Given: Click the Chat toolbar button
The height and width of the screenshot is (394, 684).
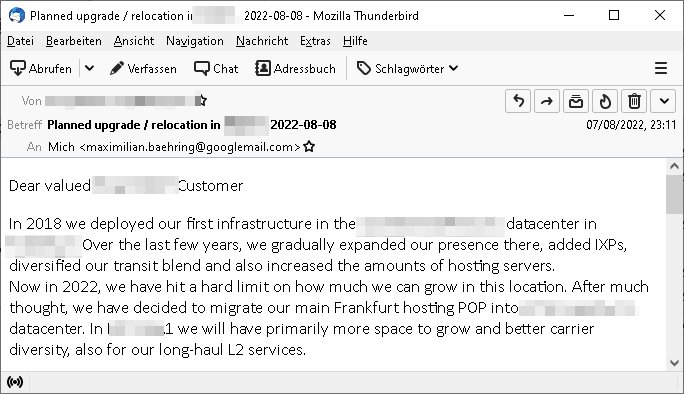Looking at the screenshot, I should [x=216, y=69].
